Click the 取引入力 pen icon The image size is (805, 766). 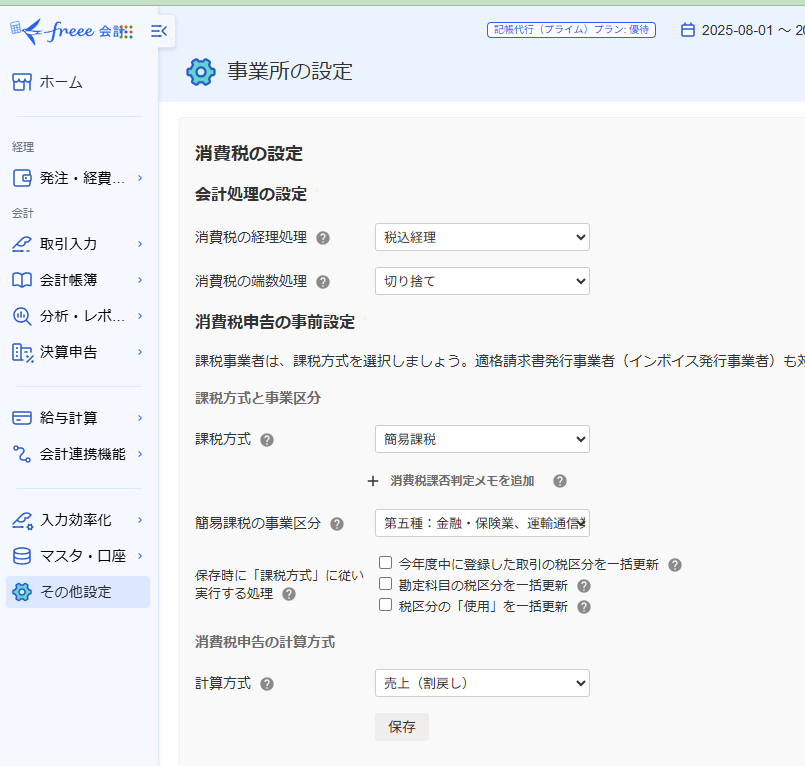pos(22,244)
